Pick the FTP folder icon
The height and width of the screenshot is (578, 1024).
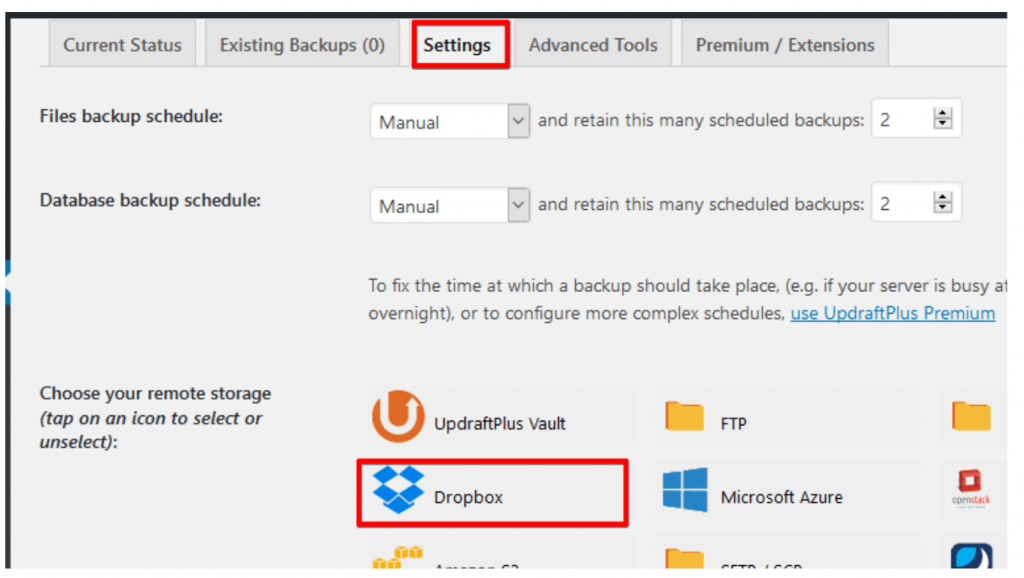685,417
